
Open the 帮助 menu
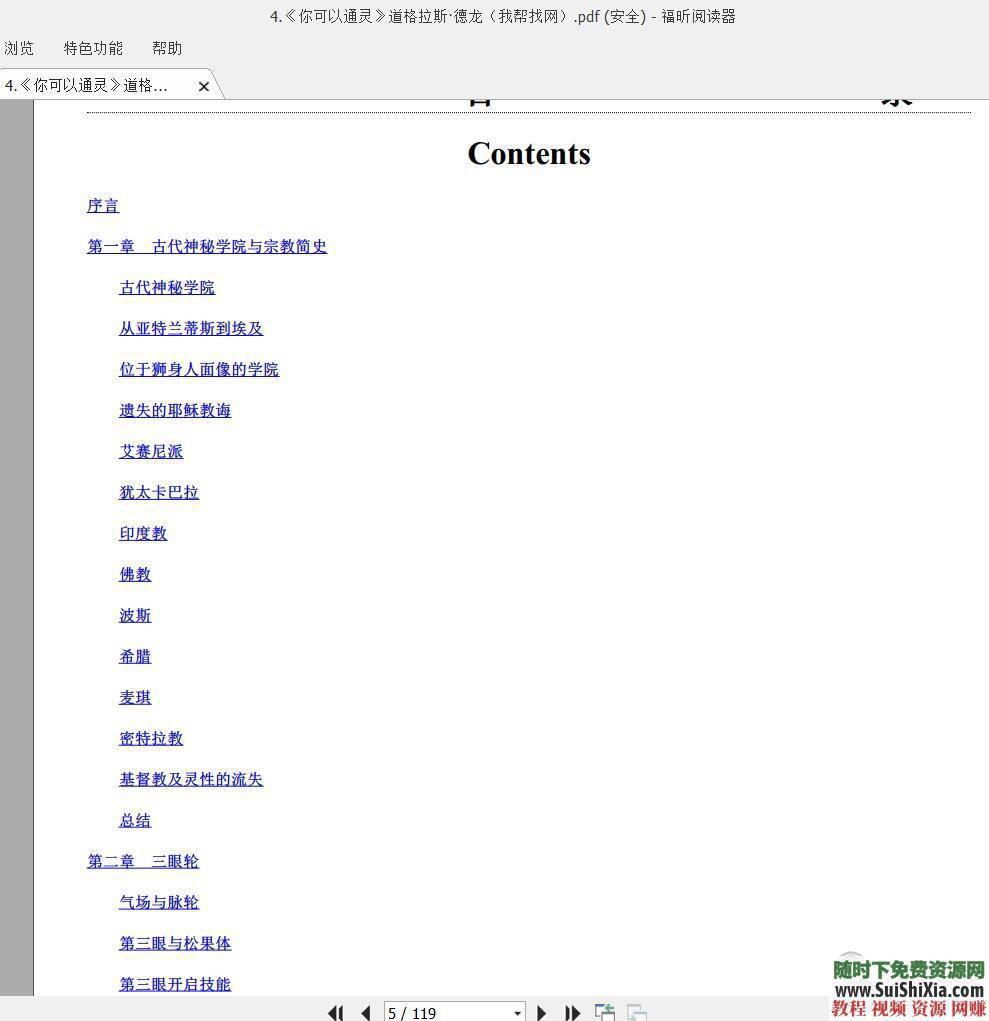click(166, 47)
